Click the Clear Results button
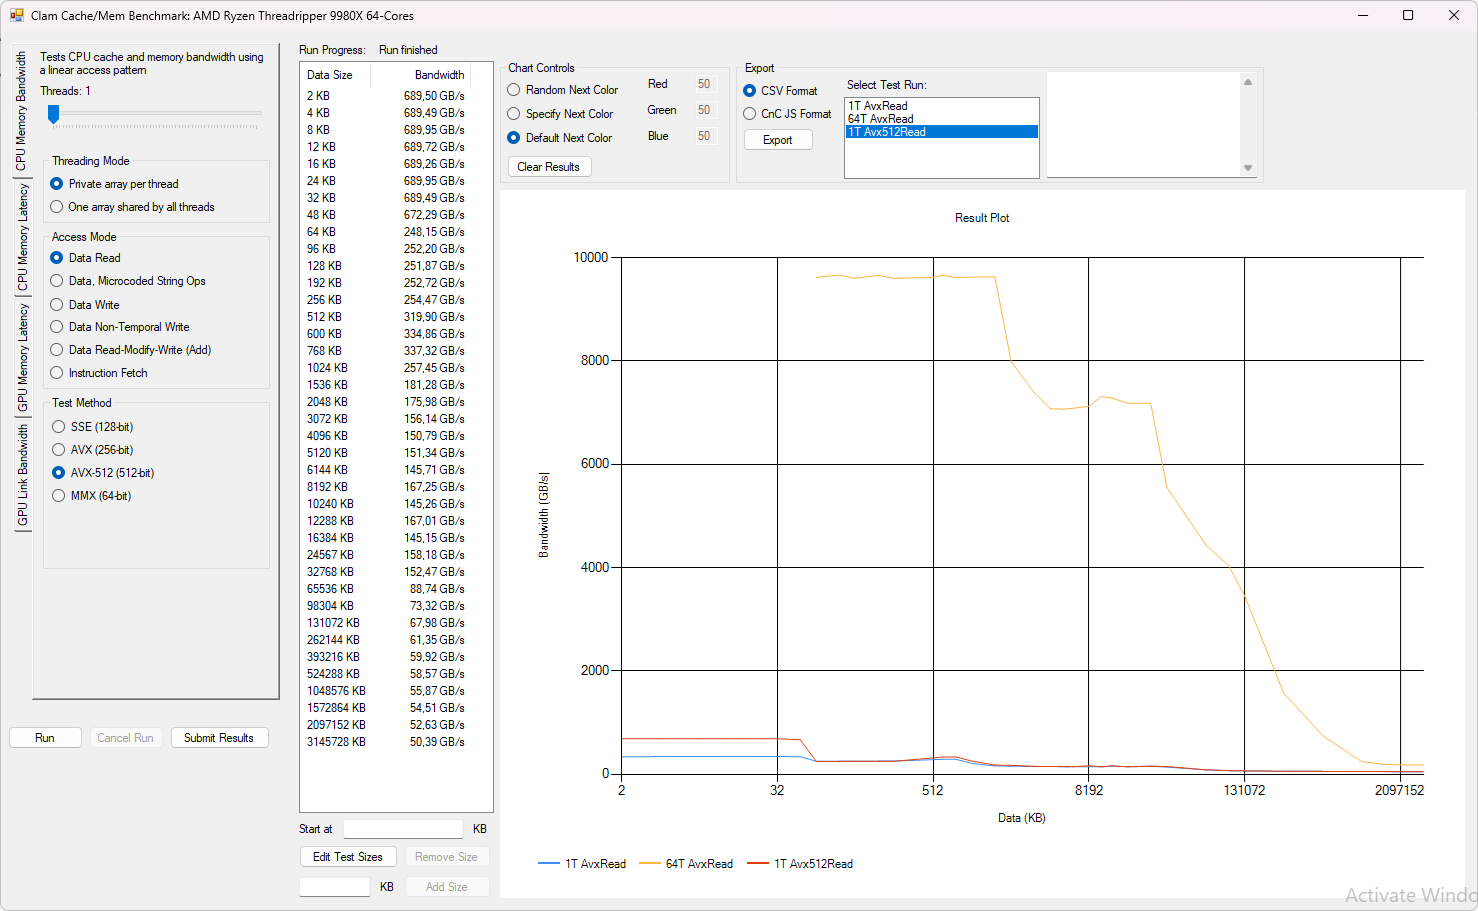1478x911 pixels. tap(549, 167)
